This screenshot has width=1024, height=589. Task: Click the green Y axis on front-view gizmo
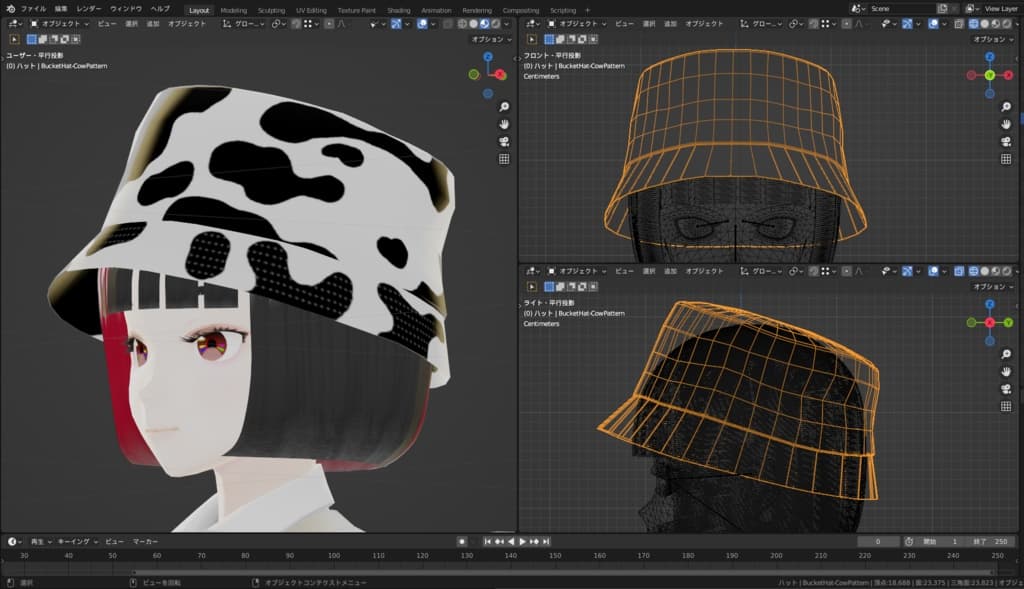989,75
